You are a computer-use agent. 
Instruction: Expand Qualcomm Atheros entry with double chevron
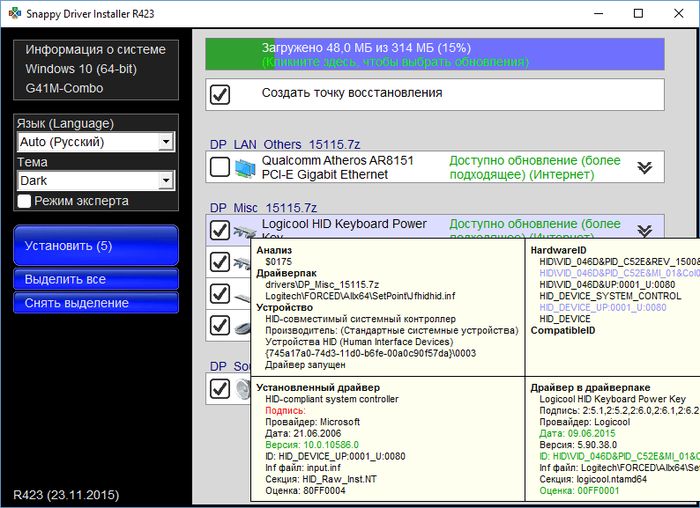[644, 168]
